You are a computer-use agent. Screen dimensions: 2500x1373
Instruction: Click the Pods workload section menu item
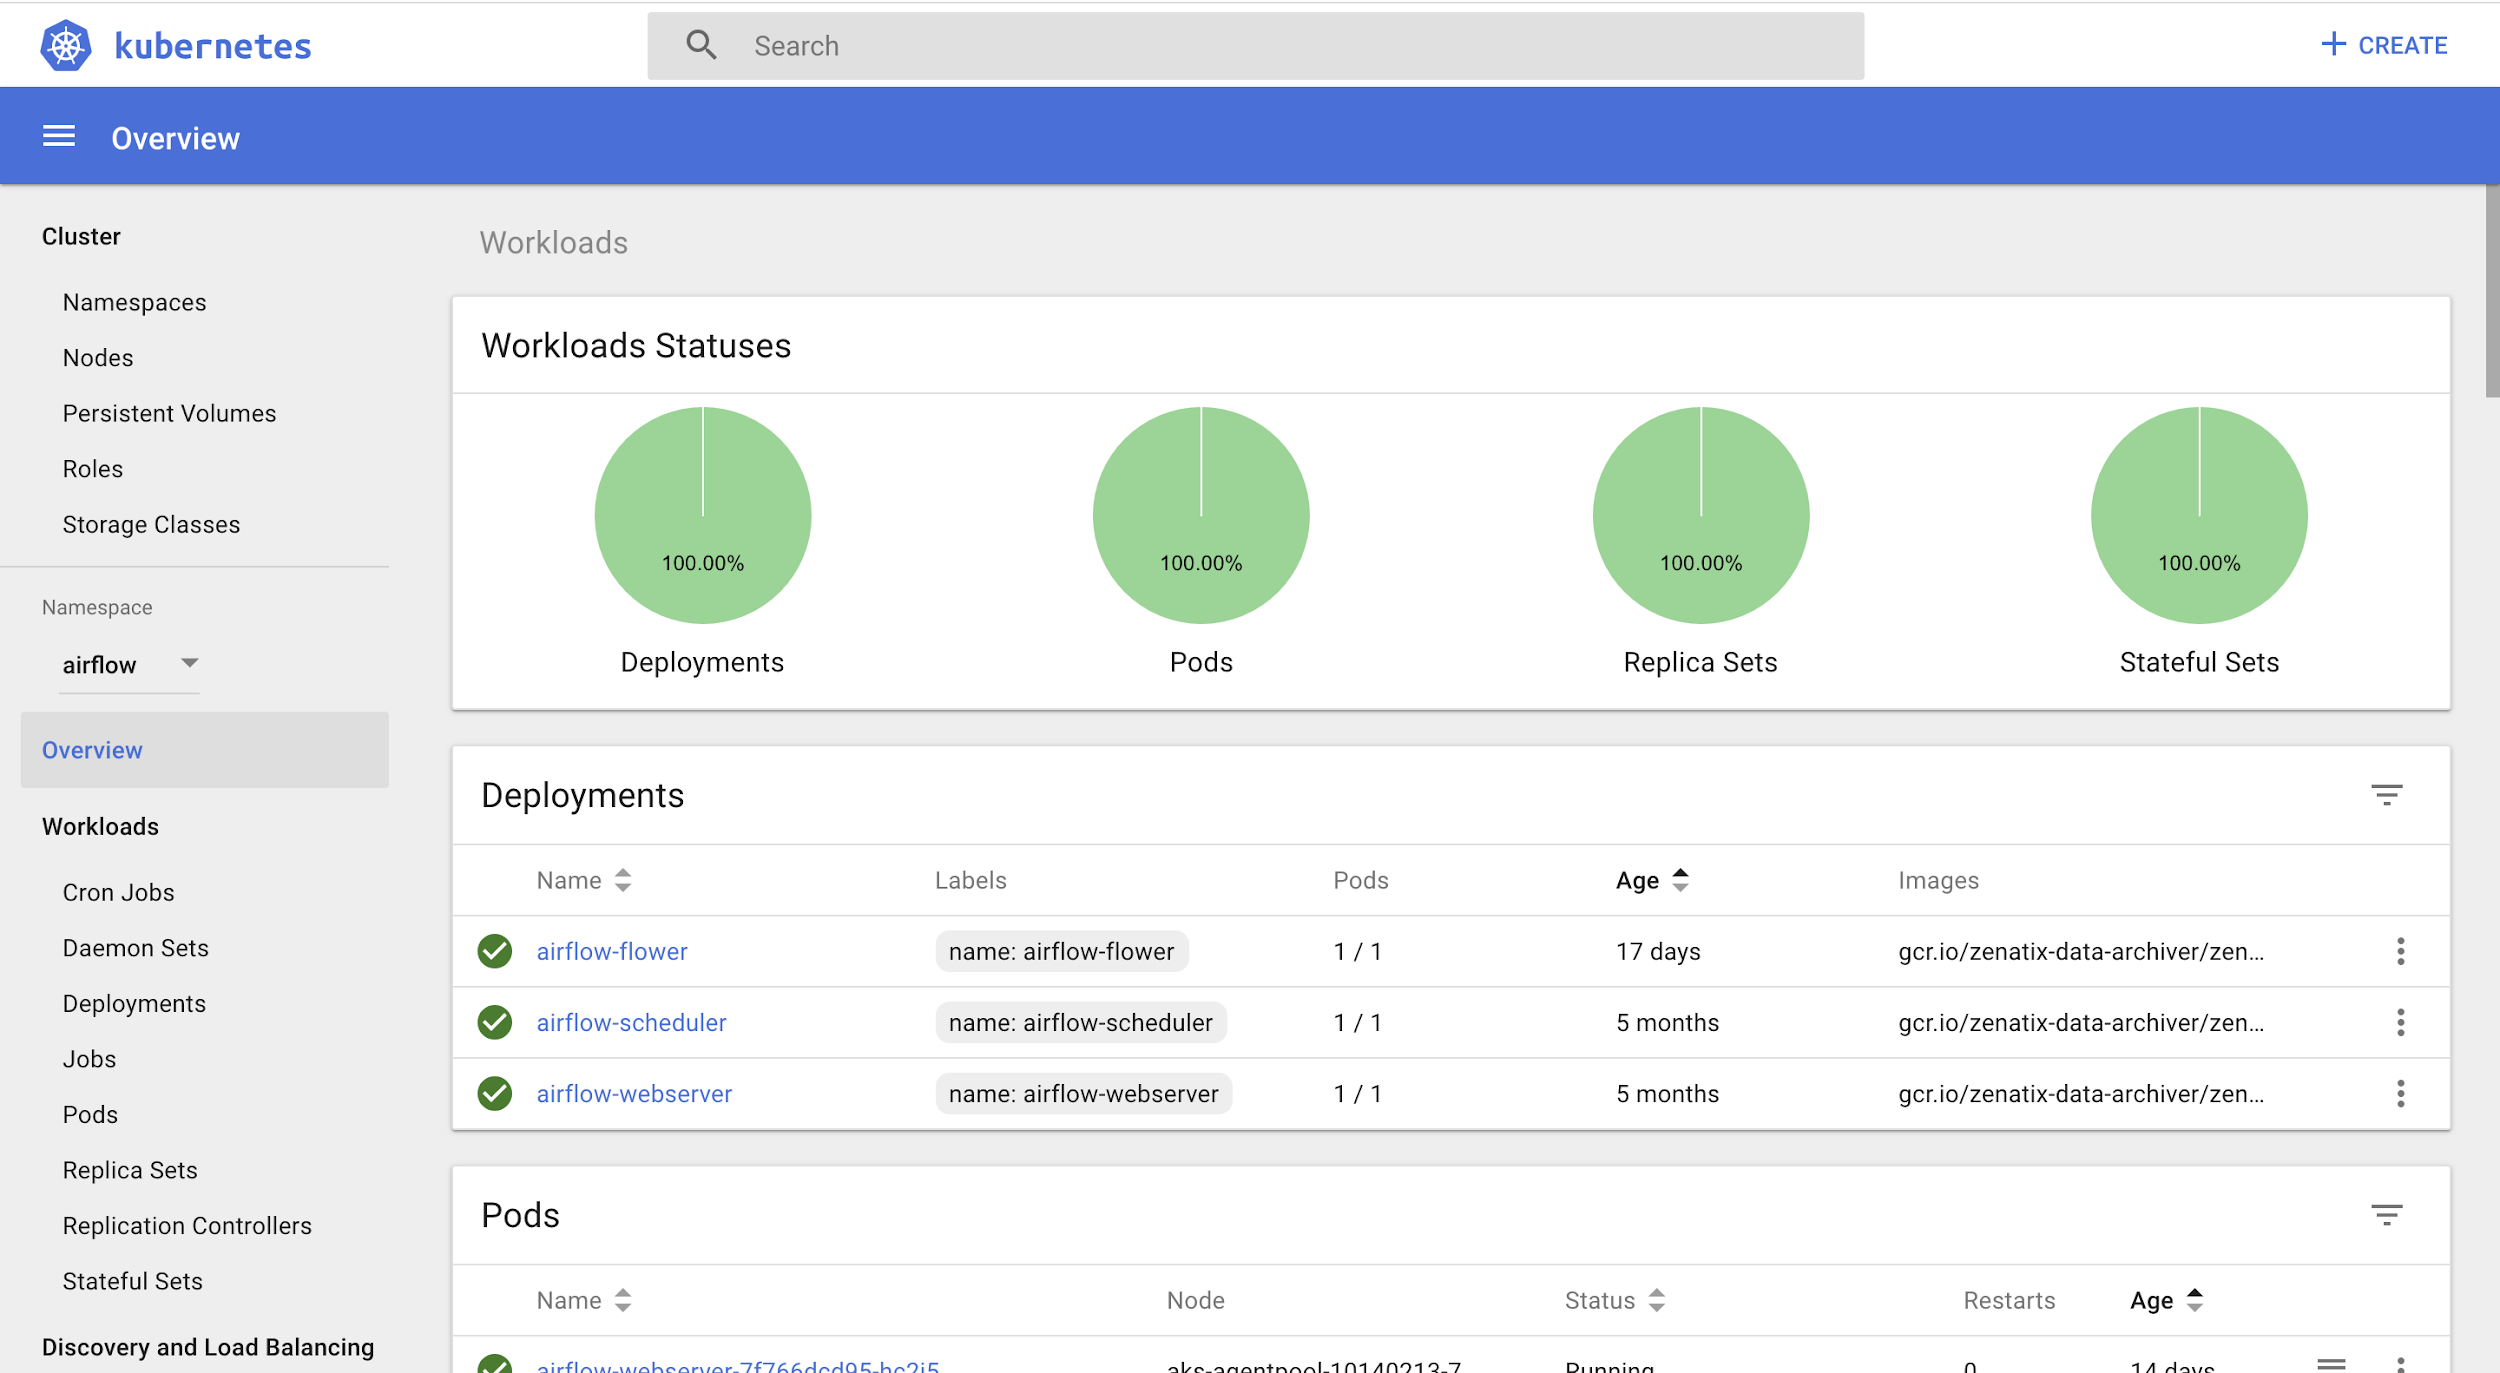pyautogui.click(x=90, y=1114)
